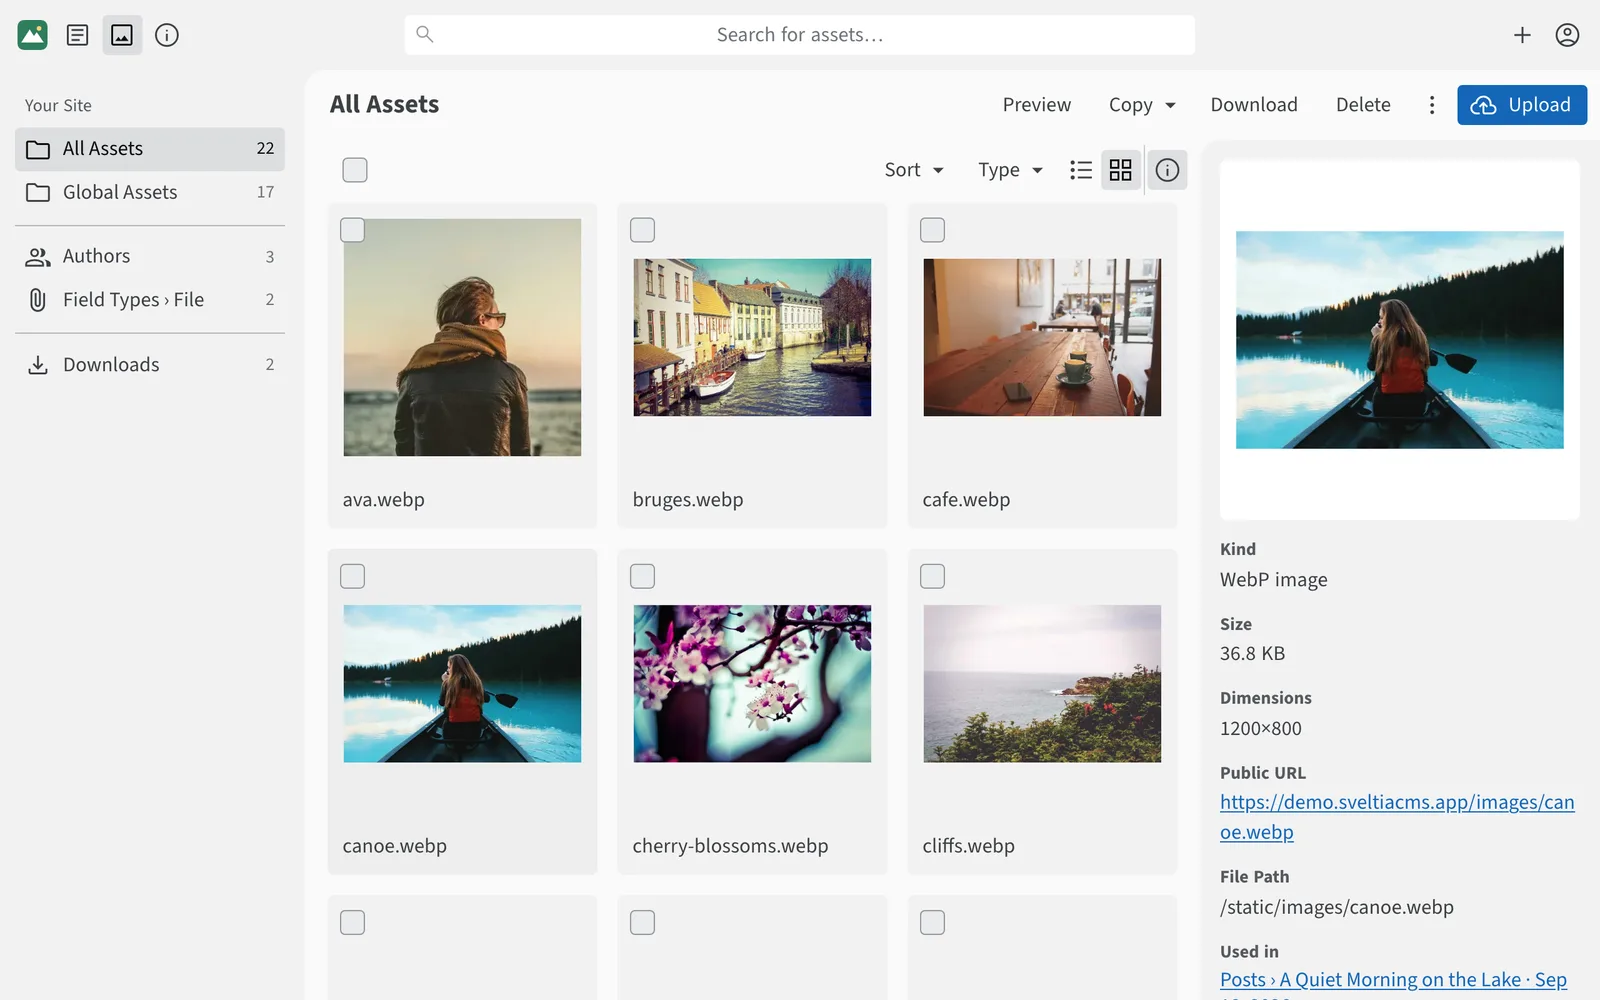The width and height of the screenshot is (1600, 1000).
Task: Open the Authors collection assets
Action: (150, 256)
